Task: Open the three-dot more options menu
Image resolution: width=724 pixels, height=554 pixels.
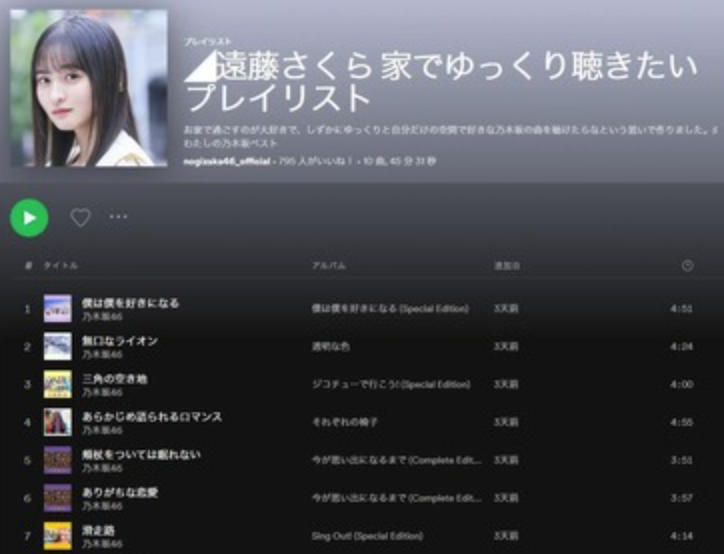Action: (x=118, y=216)
